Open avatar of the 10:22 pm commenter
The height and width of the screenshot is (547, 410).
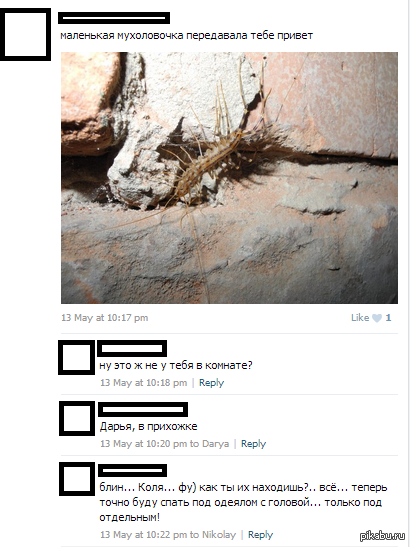tap(77, 479)
